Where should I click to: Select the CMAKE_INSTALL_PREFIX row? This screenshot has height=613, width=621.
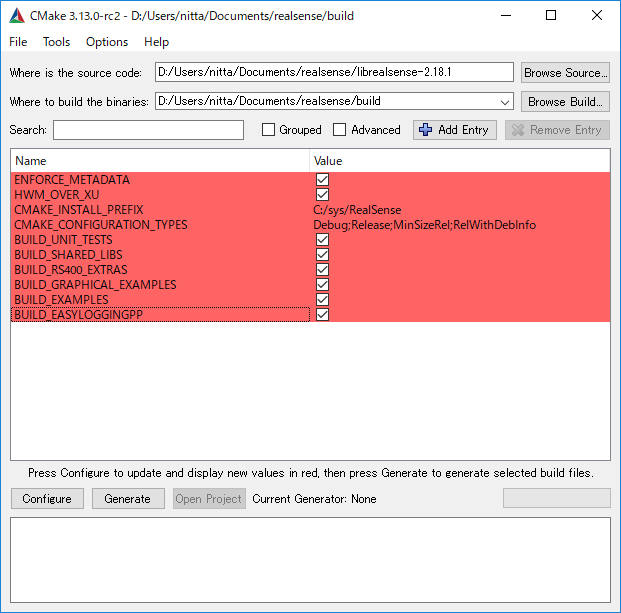(x=79, y=210)
